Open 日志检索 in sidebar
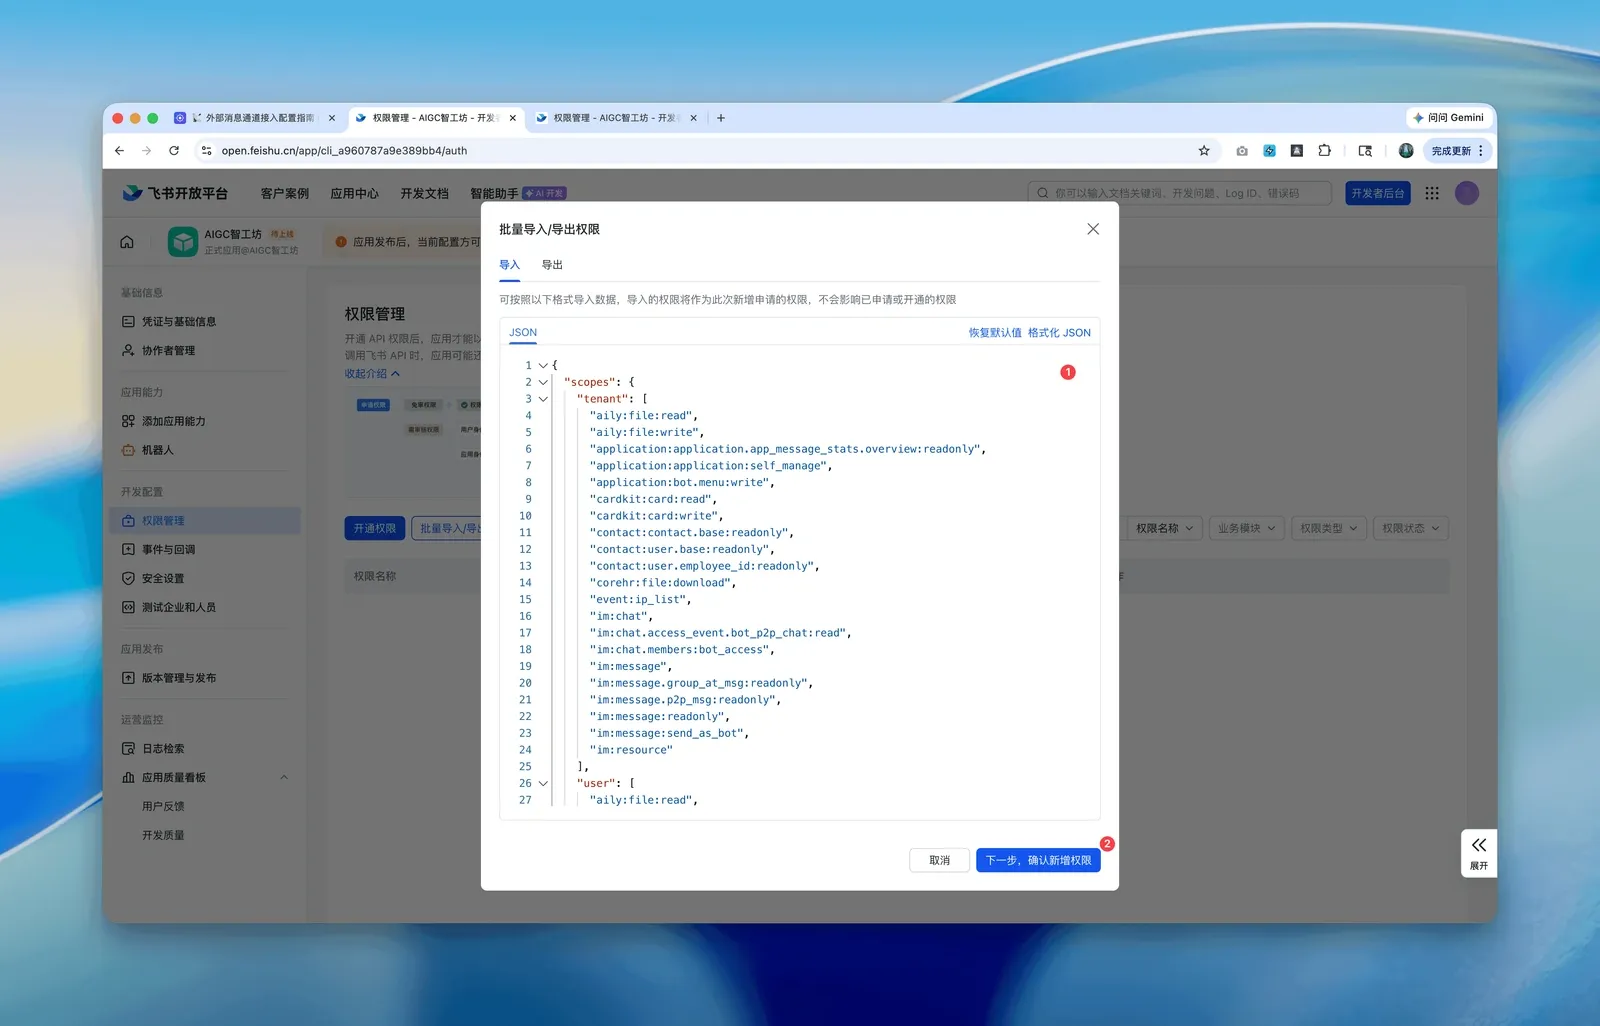 [x=162, y=749]
